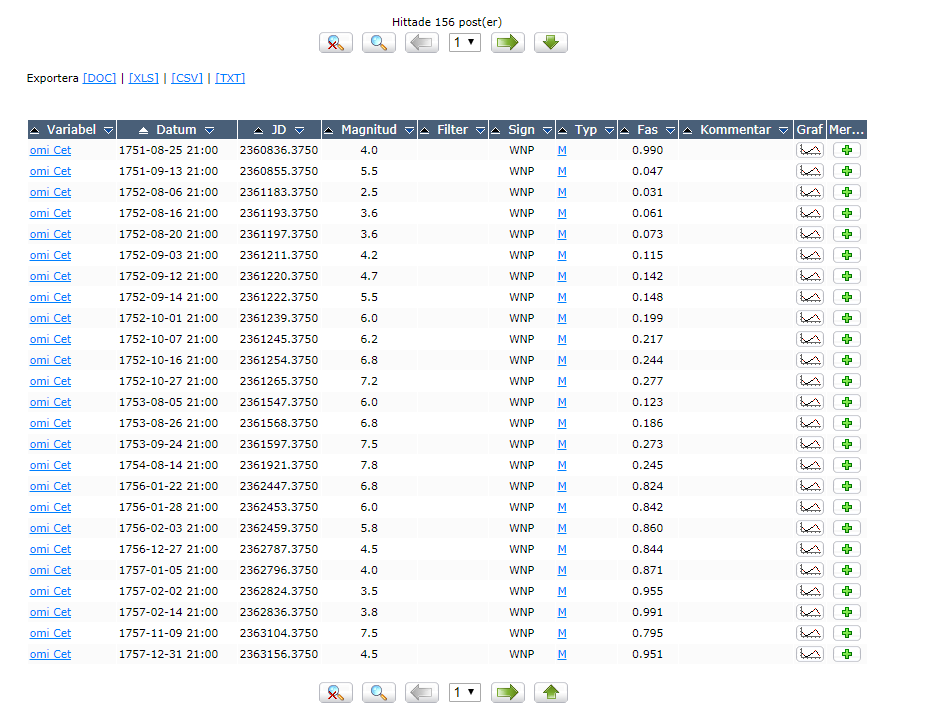Click the magnifying glass search icon at top

coord(379,43)
